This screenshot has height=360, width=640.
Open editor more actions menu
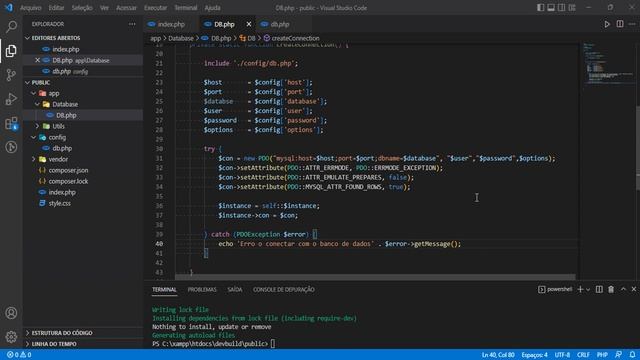632,24
